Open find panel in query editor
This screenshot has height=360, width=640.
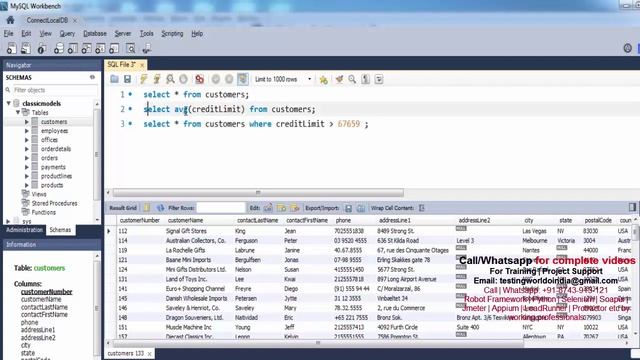coord(352,79)
